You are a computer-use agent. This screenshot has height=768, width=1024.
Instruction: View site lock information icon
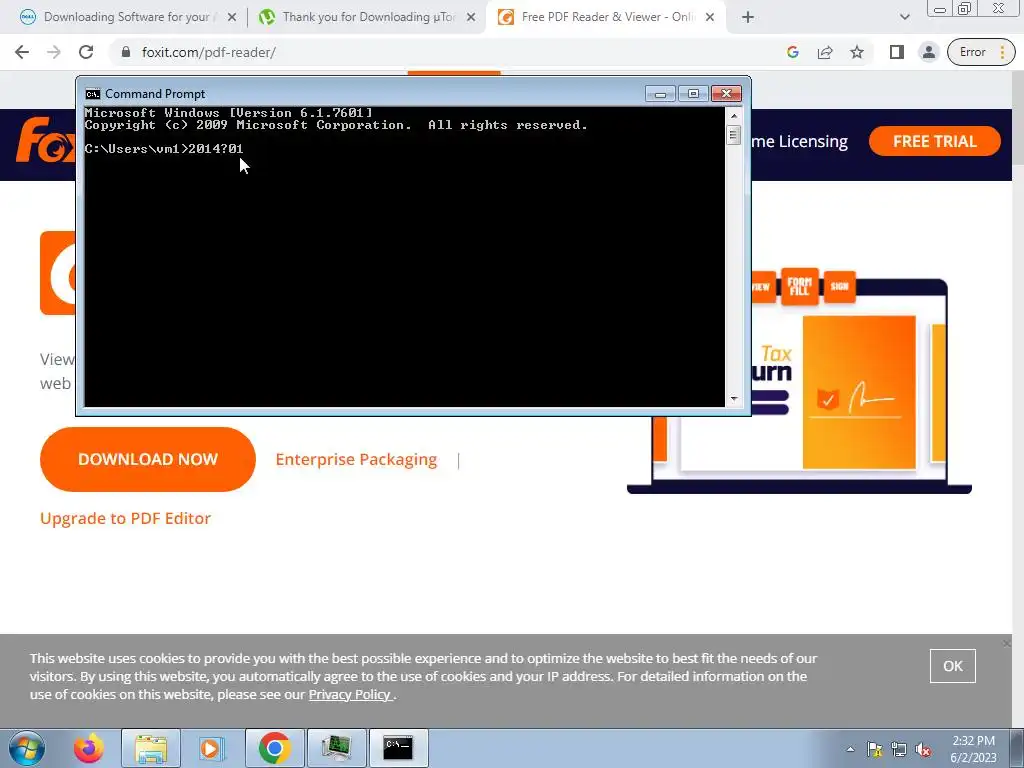(126, 52)
